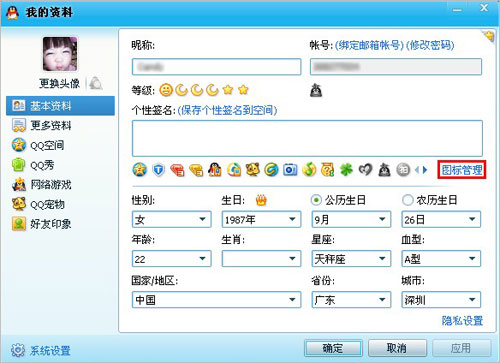Click the grayed 帐号 number field
This screenshot has width=500, height=363.
tap(396, 67)
